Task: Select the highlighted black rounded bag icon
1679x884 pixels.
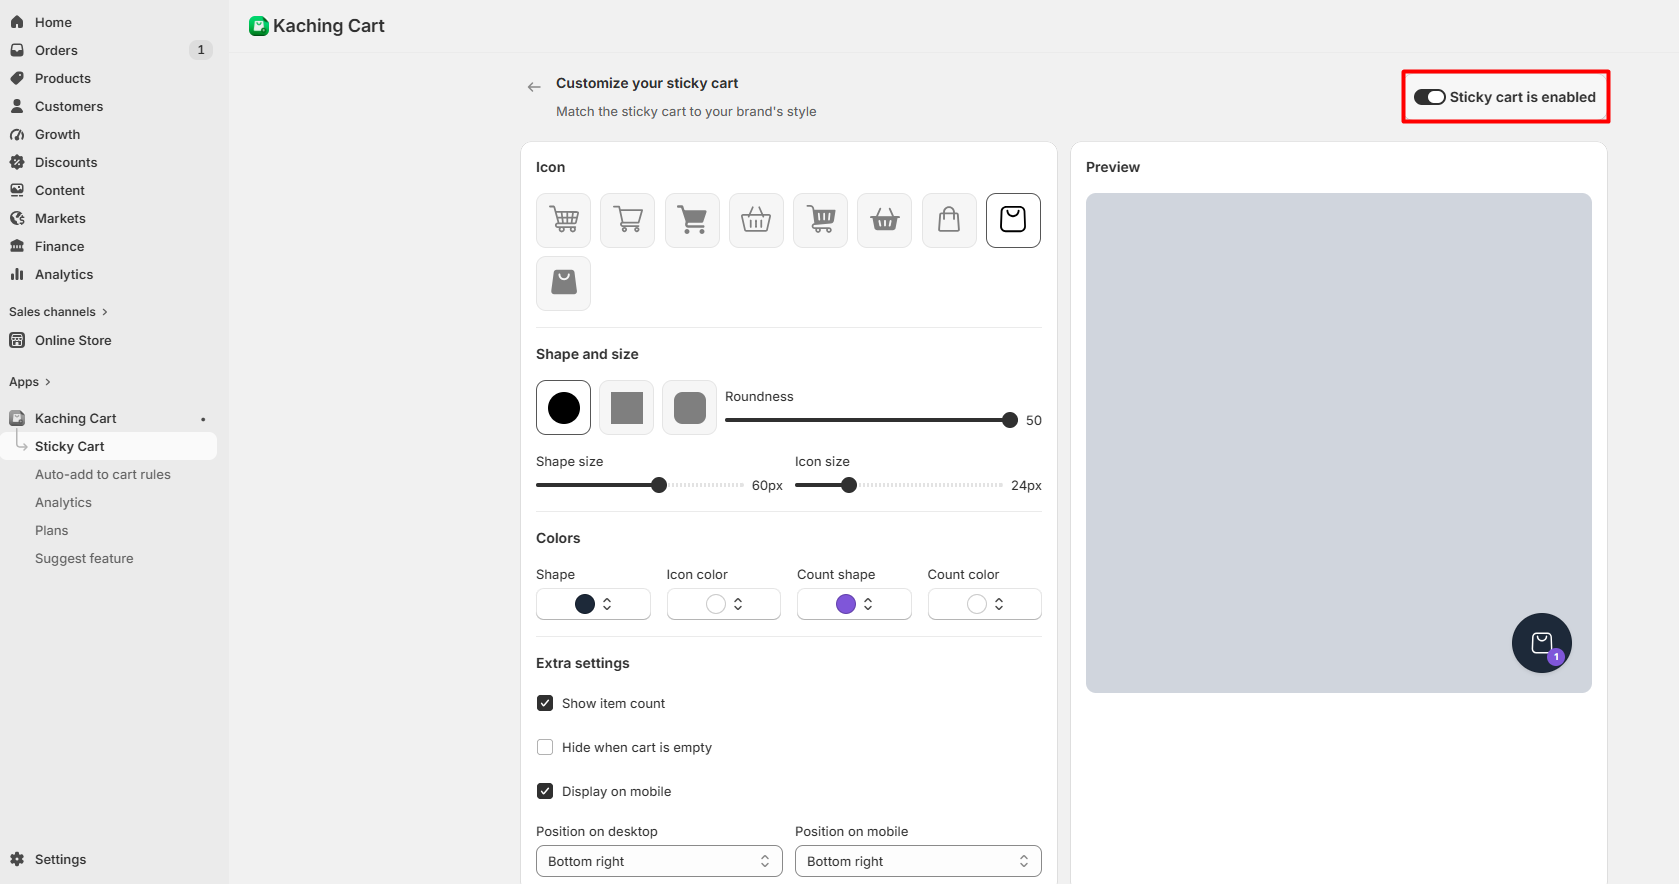Action: coord(1013,220)
